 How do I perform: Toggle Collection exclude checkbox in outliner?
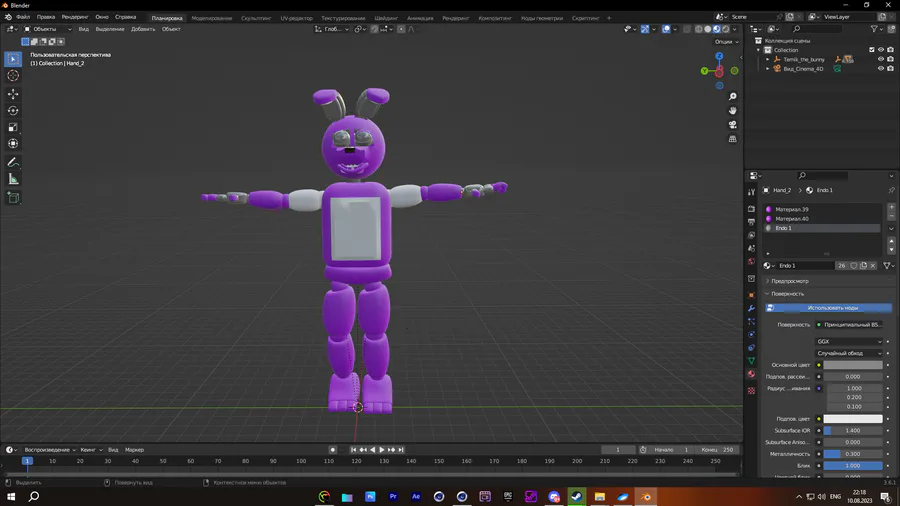point(872,50)
